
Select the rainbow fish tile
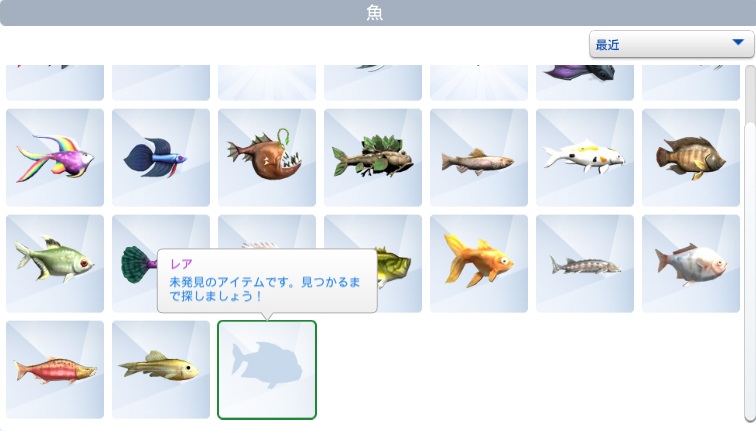(55, 158)
